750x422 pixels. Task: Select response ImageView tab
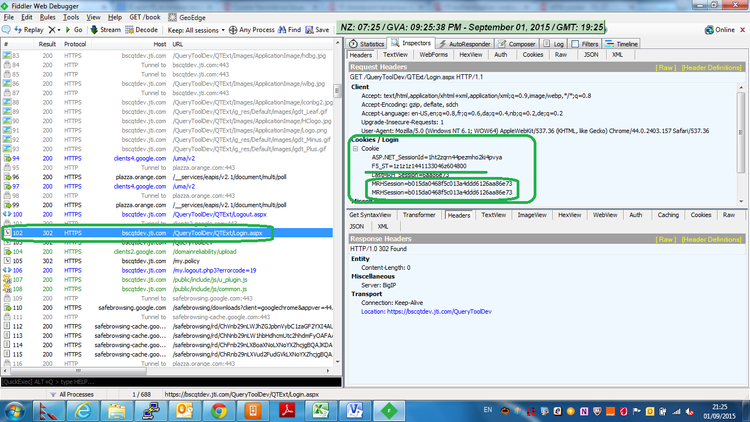point(532,215)
